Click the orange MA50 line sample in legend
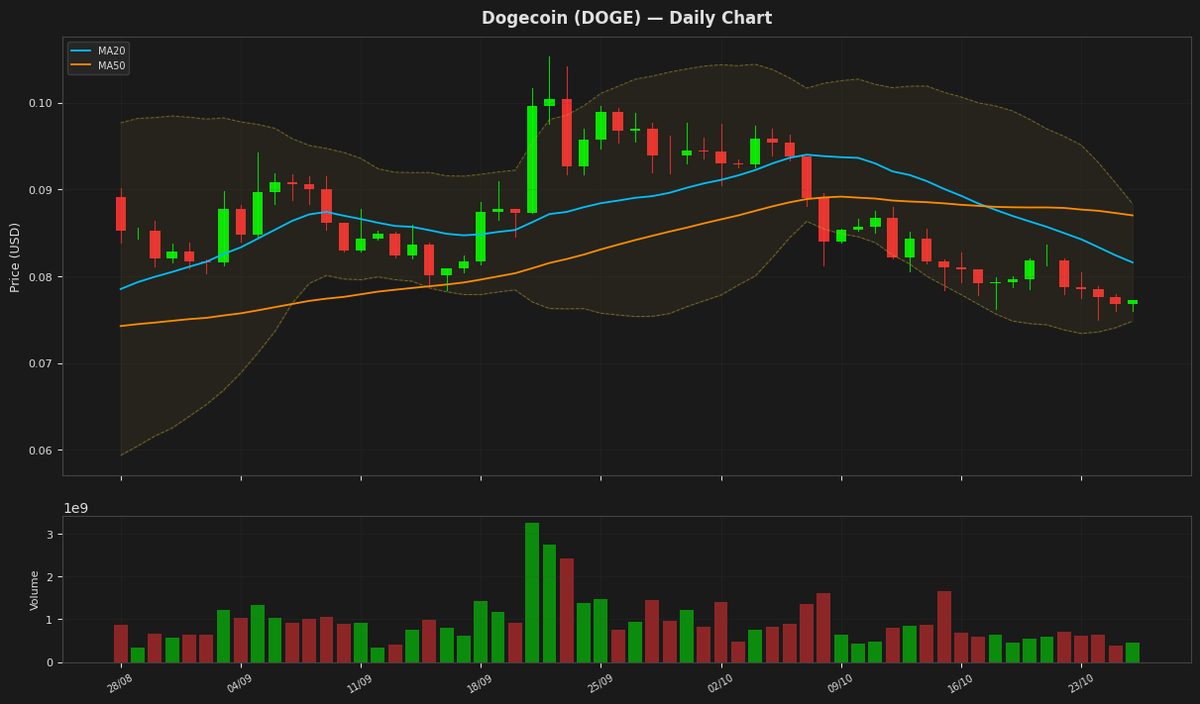This screenshot has width=1200, height=704. [x=81, y=66]
